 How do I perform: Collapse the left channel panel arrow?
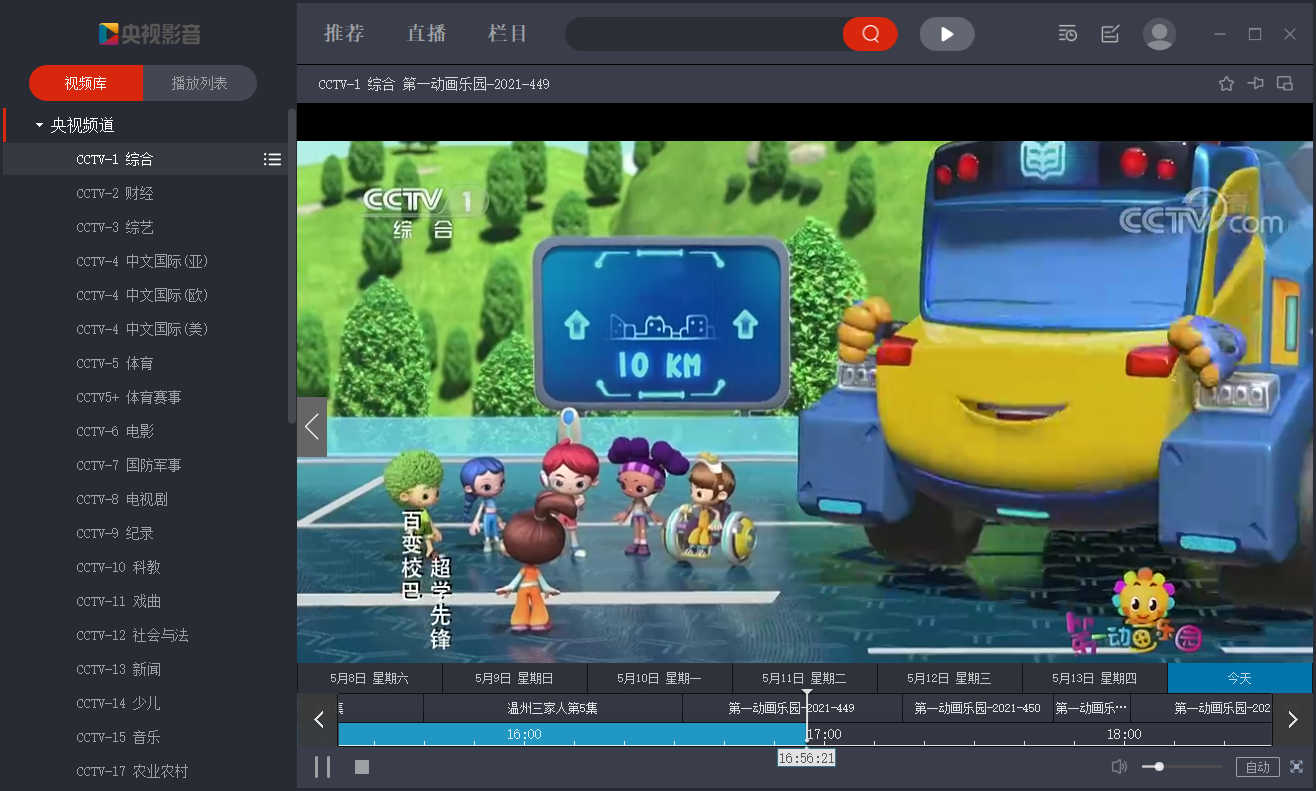tap(312, 427)
